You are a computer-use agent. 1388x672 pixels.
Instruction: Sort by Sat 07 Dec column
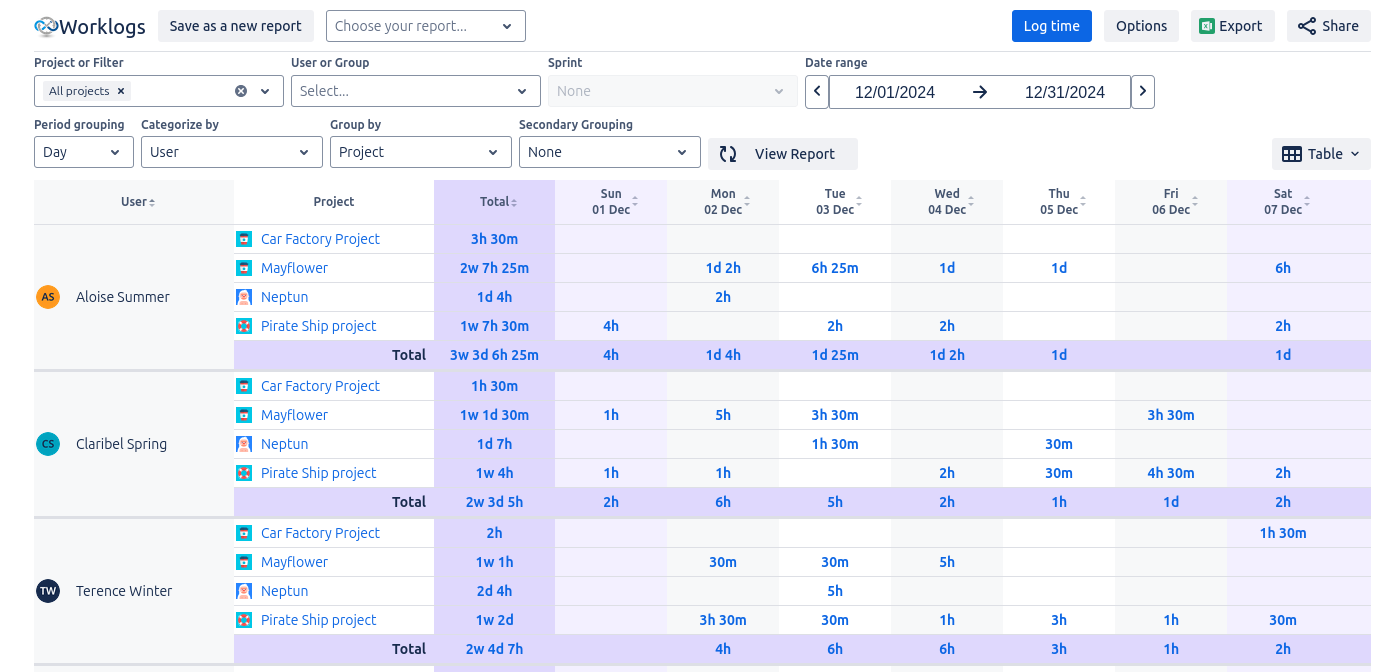click(1307, 202)
